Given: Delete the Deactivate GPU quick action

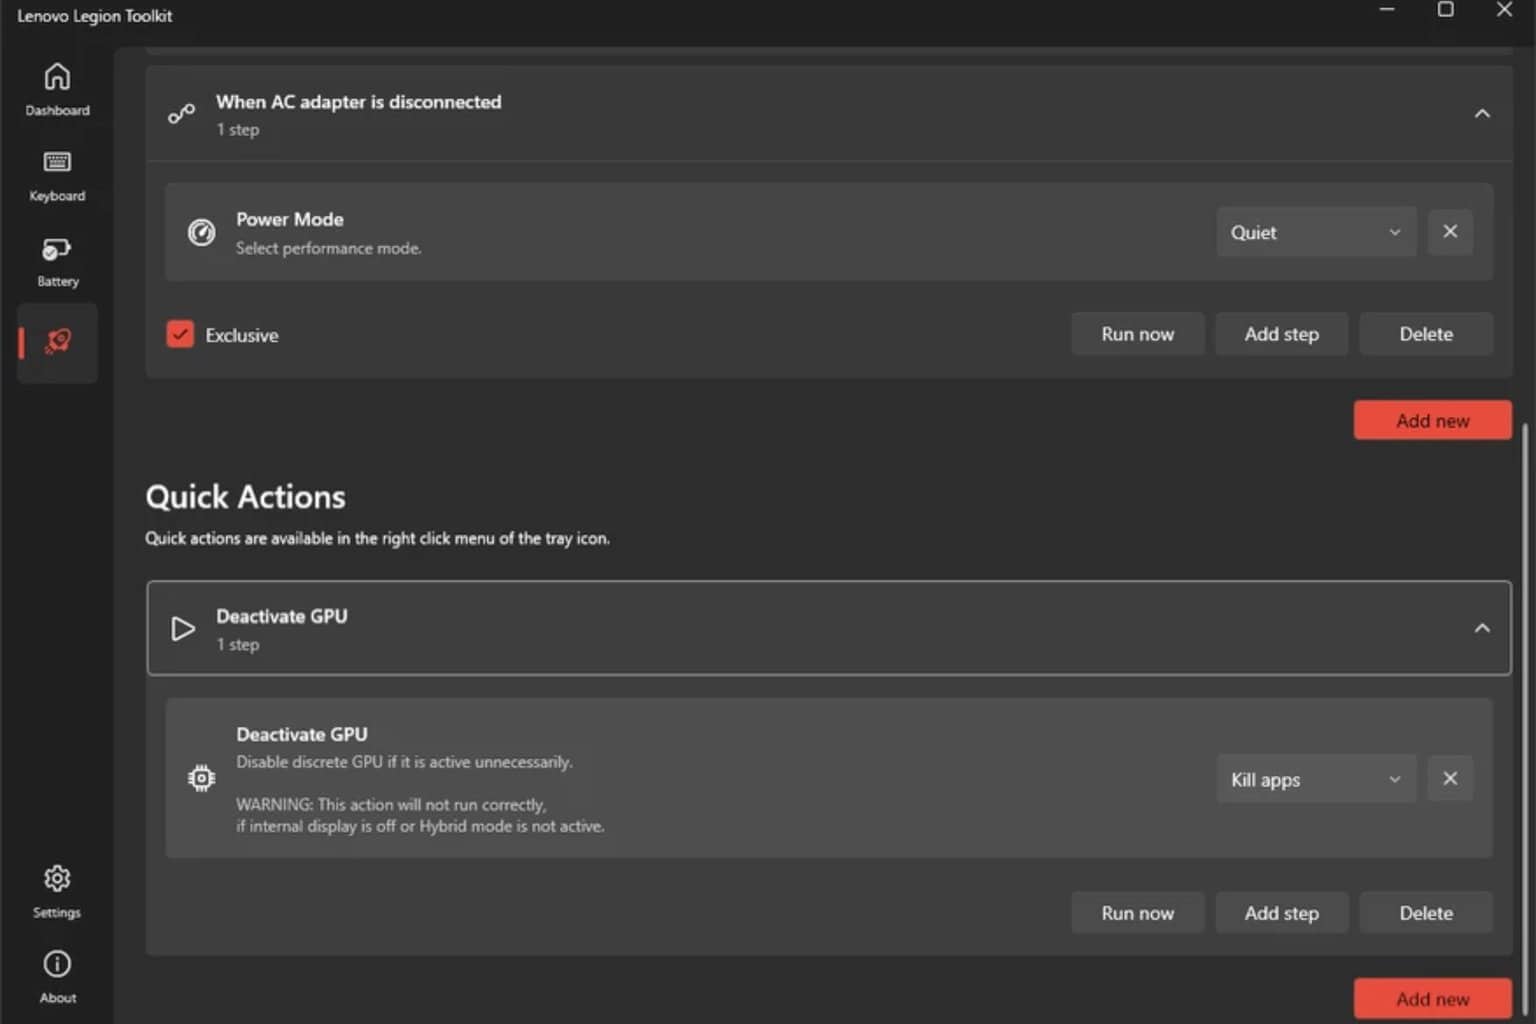Looking at the screenshot, I should [x=1425, y=913].
